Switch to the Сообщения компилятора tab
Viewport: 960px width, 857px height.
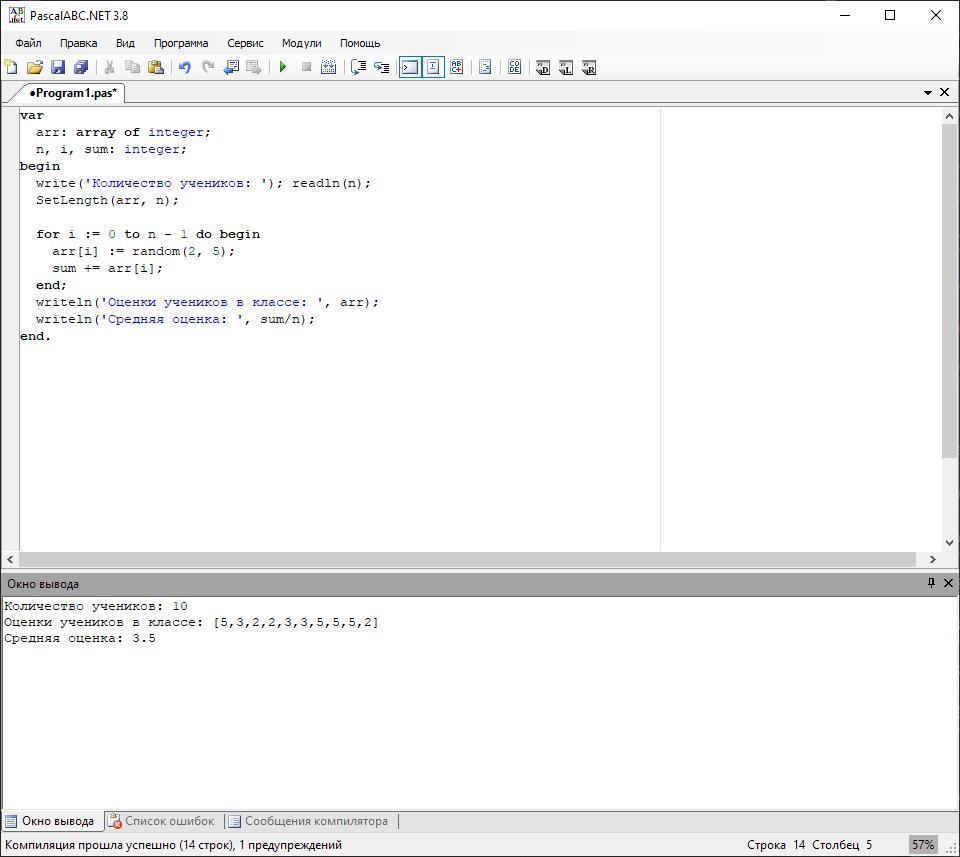(x=308, y=821)
